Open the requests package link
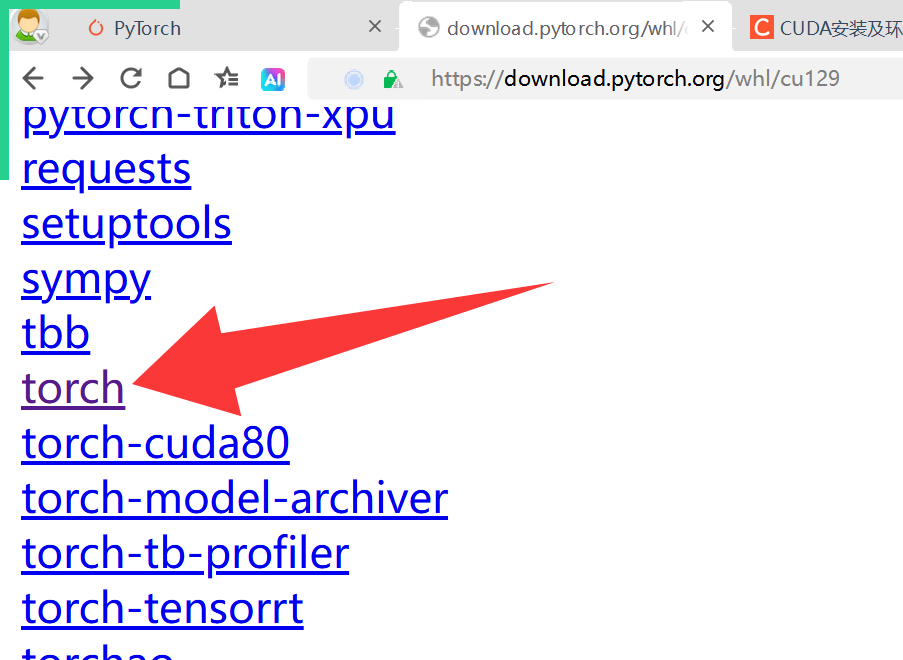Image resolution: width=903 pixels, height=660 pixels. [x=106, y=169]
